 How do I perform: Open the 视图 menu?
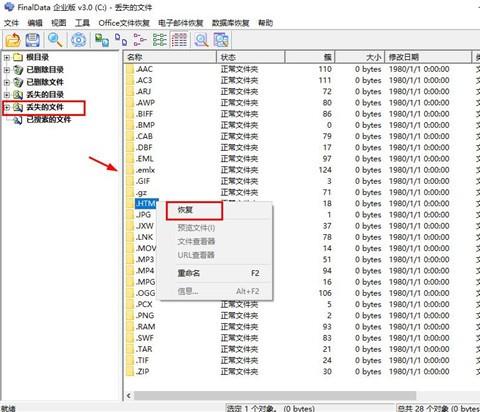pyautogui.click(x=59, y=23)
